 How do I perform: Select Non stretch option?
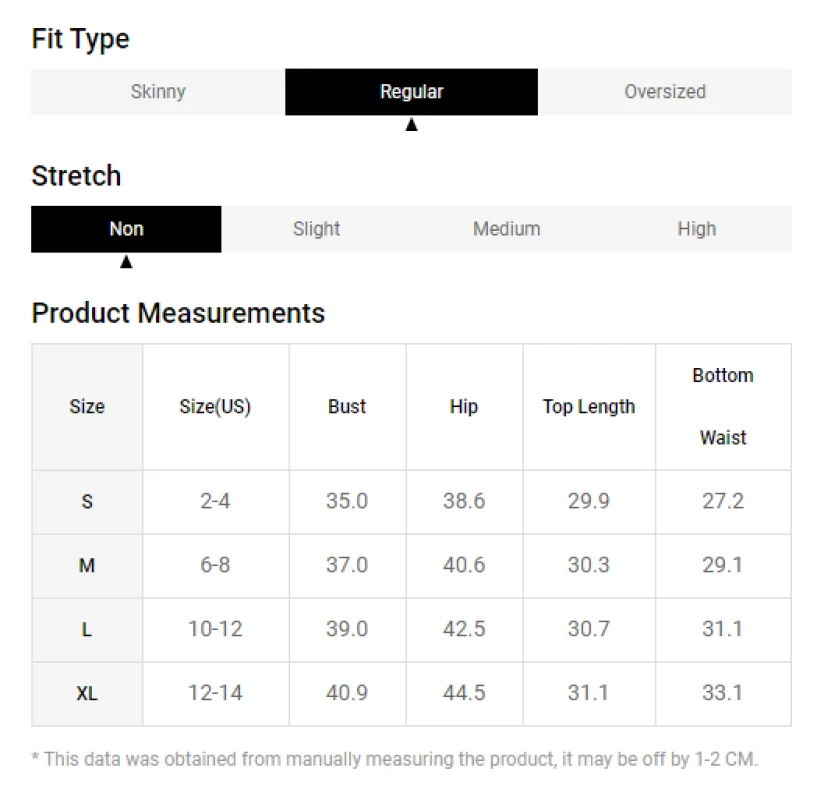pyautogui.click(x=126, y=229)
